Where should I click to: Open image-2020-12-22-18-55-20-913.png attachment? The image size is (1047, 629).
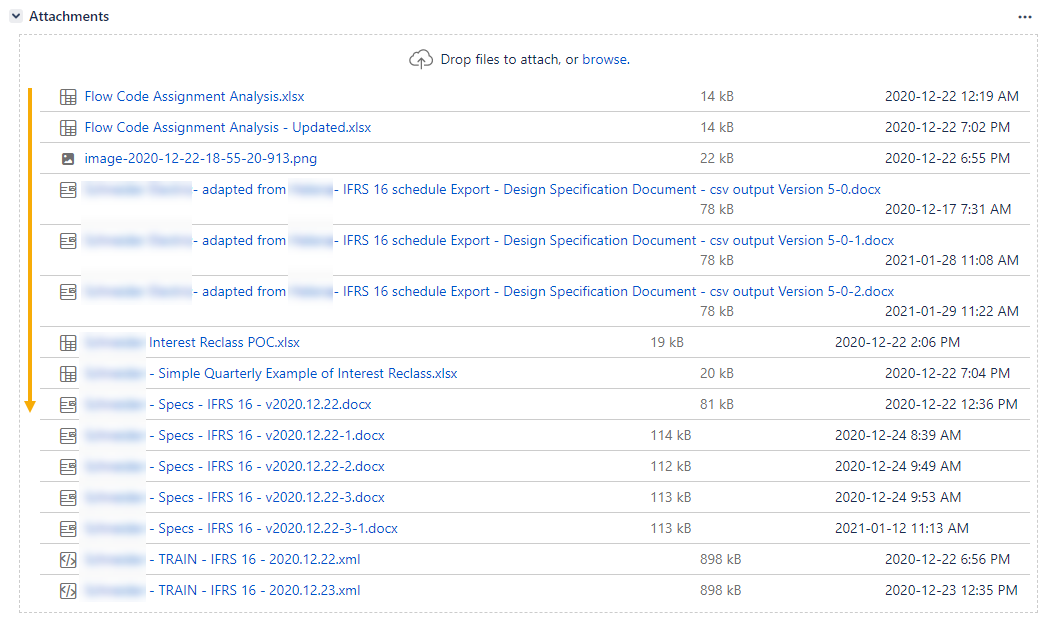click(x=200, y=159)
